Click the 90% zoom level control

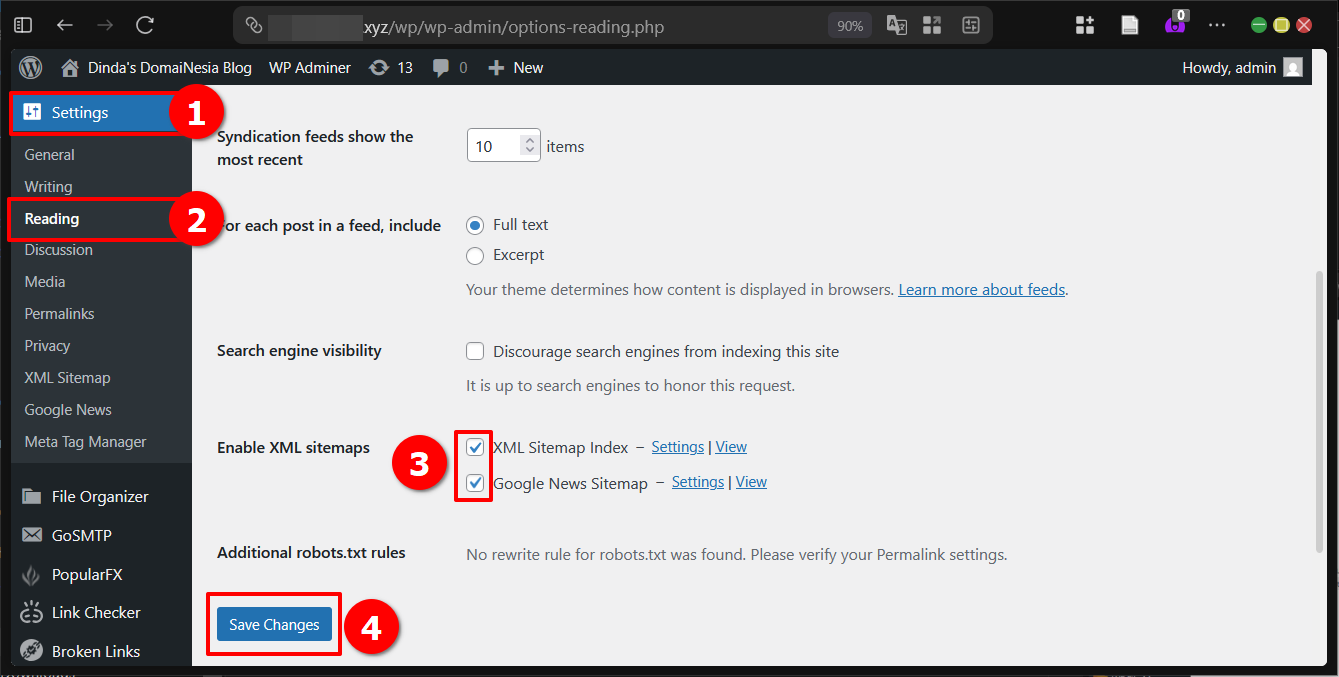[849, 26]
